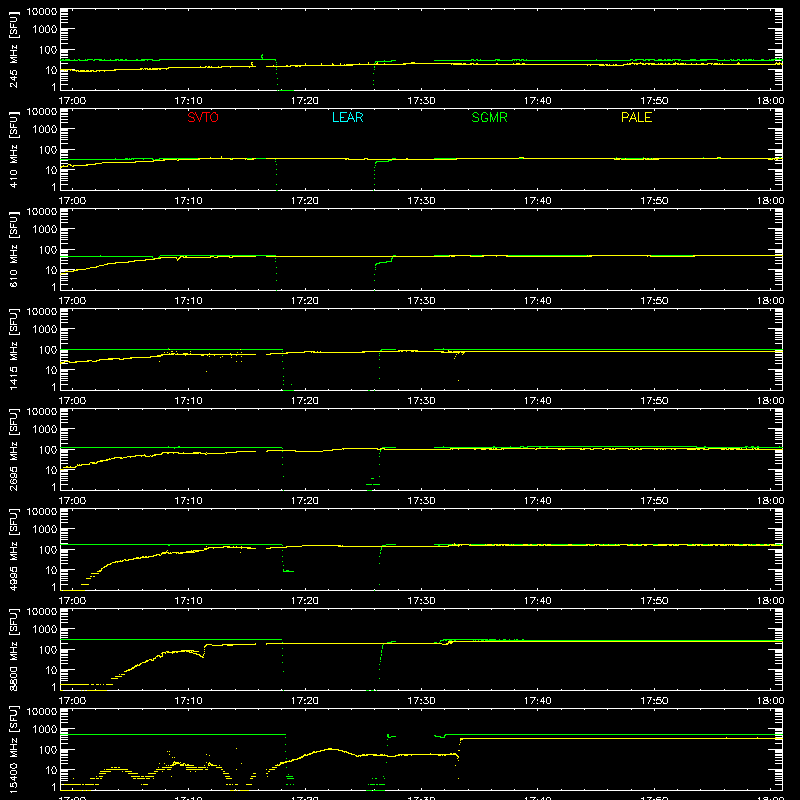Click 17:10 tick label under 8800 MHz panel

point(188,701)
